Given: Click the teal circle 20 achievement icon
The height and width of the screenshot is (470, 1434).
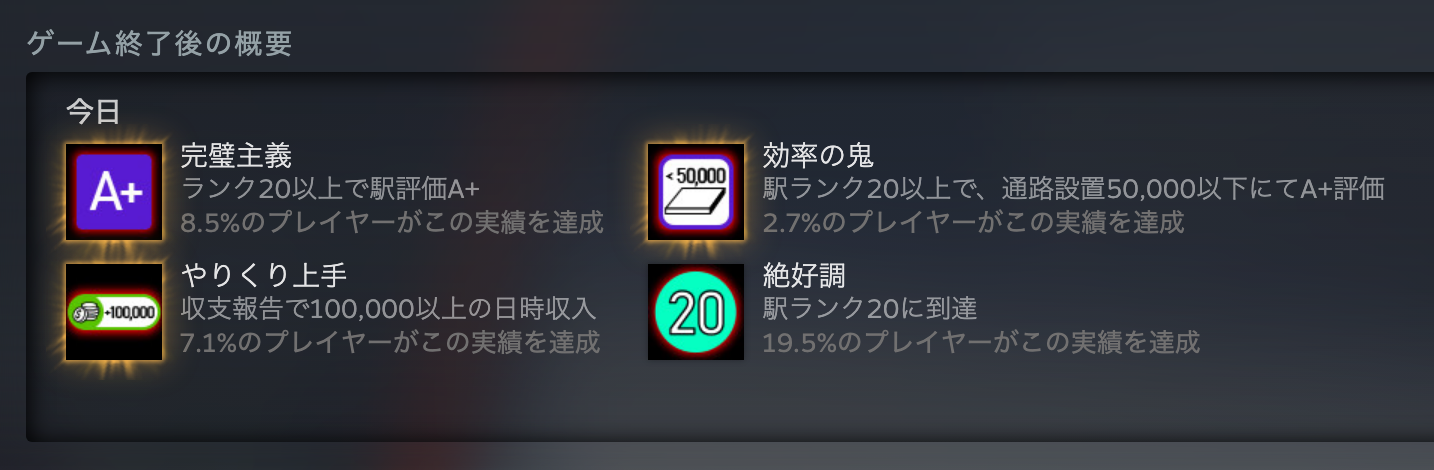Looking at the screenshot, I should pyautogui.click(x=696, y=312).
